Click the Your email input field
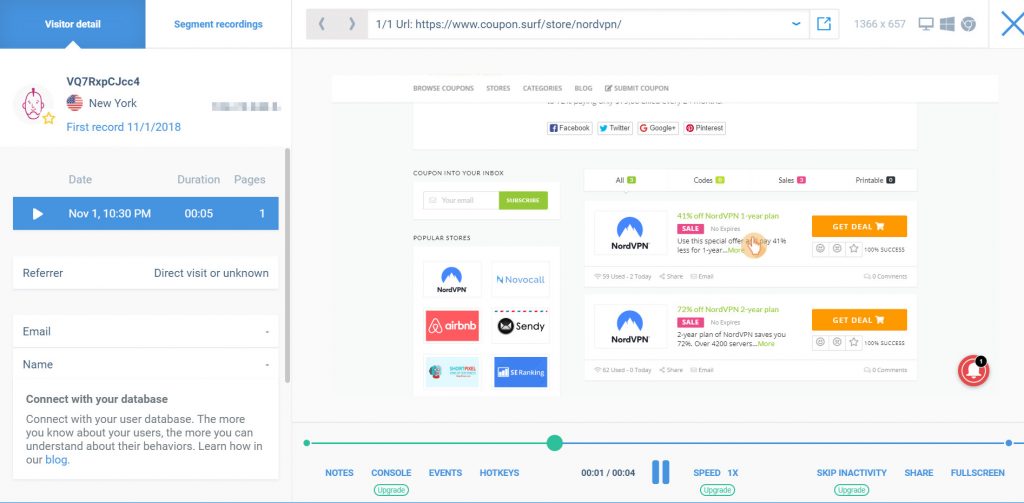Viewport: 1024px width, 503px height. click(x=461, y=201)
